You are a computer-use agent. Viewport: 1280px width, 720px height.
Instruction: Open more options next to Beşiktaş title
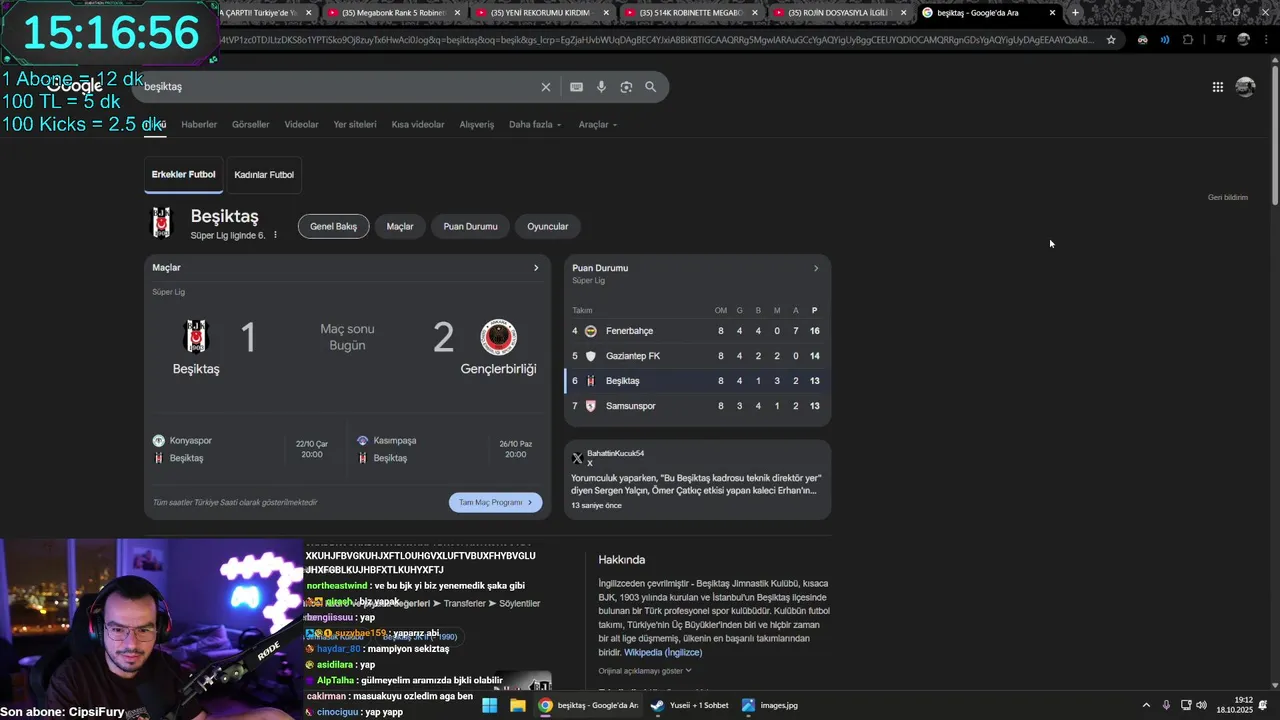tap(275, 235)
